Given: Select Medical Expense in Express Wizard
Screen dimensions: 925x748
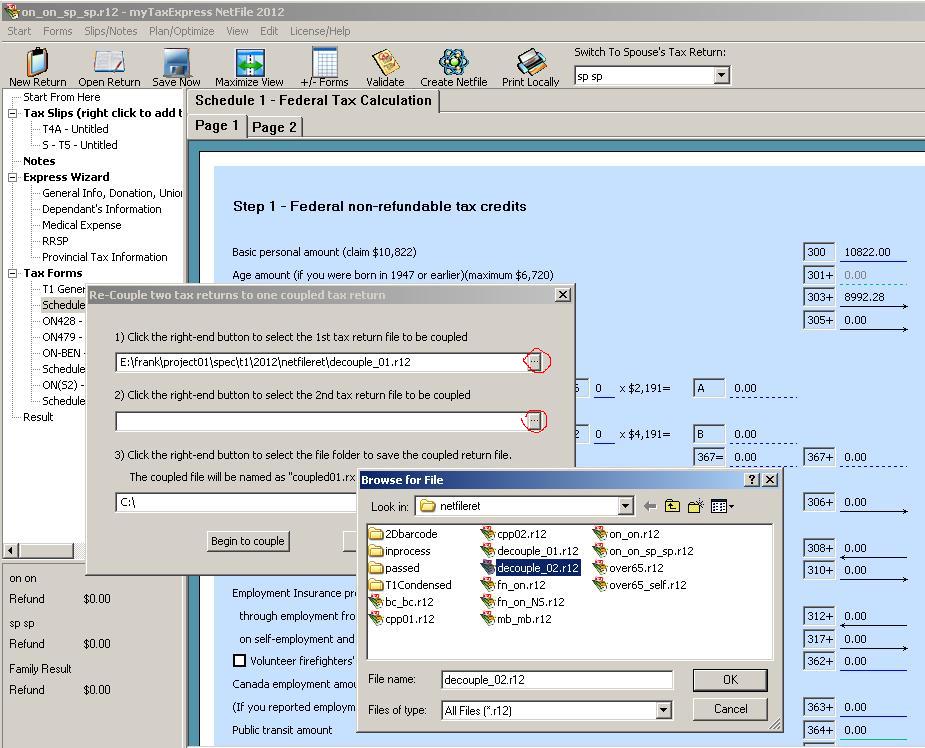Looking at the screenshot, I should 81,225.
